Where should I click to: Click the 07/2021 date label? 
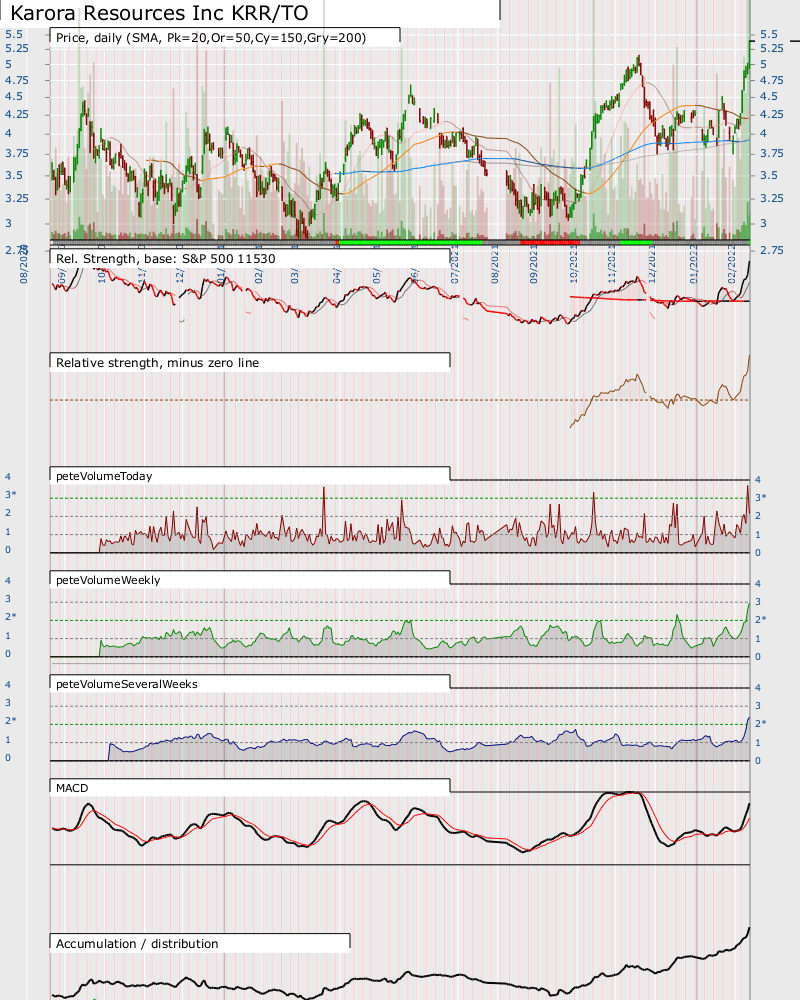(456, 266)
